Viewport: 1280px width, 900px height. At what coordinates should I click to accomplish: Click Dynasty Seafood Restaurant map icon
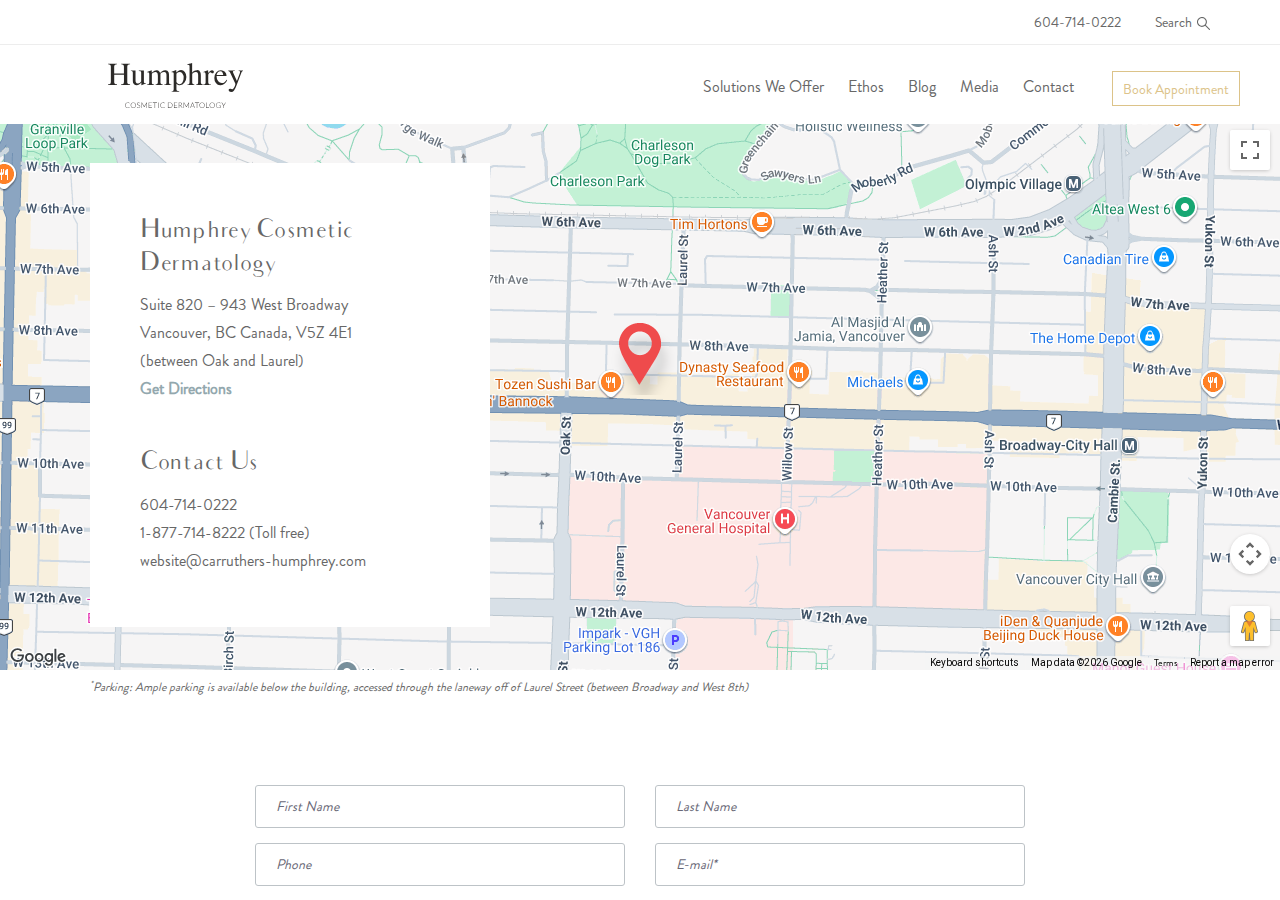pos(798,372)
